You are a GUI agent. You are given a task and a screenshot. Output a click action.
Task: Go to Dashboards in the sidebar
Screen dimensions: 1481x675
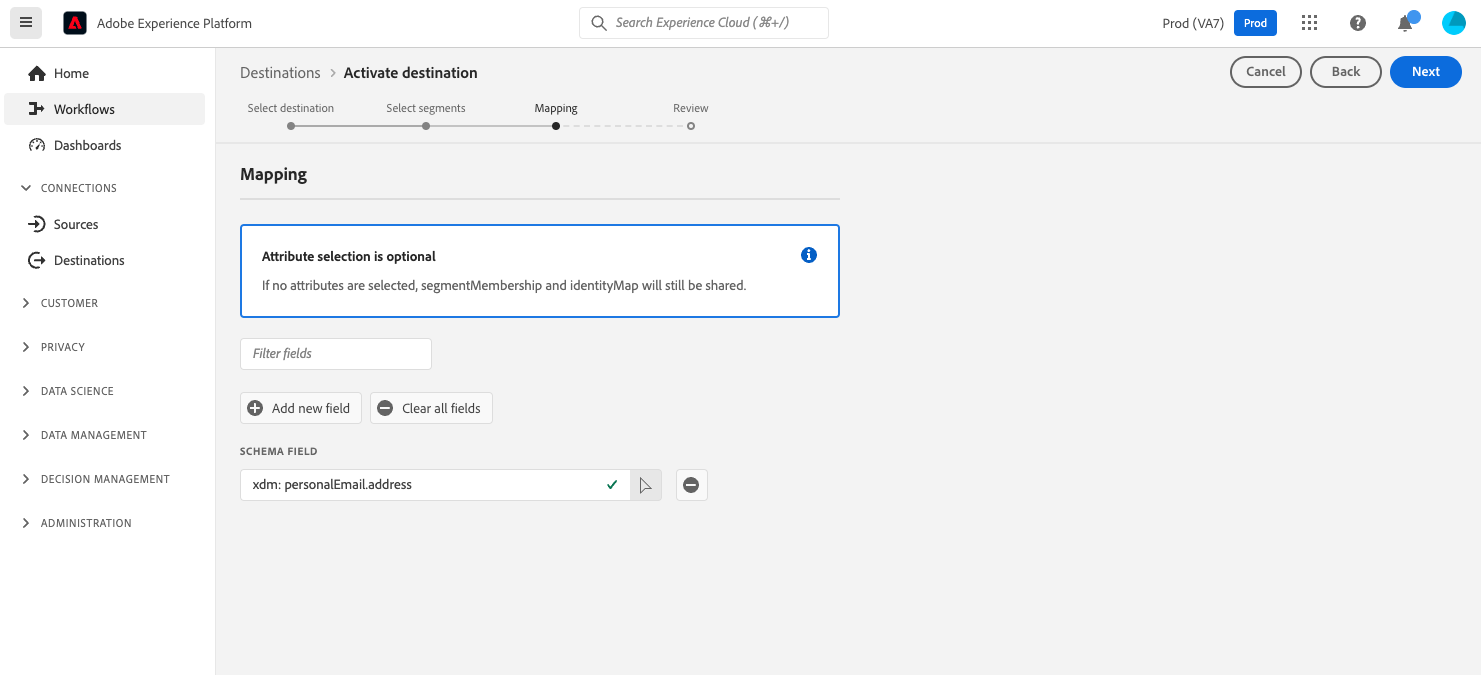(87, 145)
